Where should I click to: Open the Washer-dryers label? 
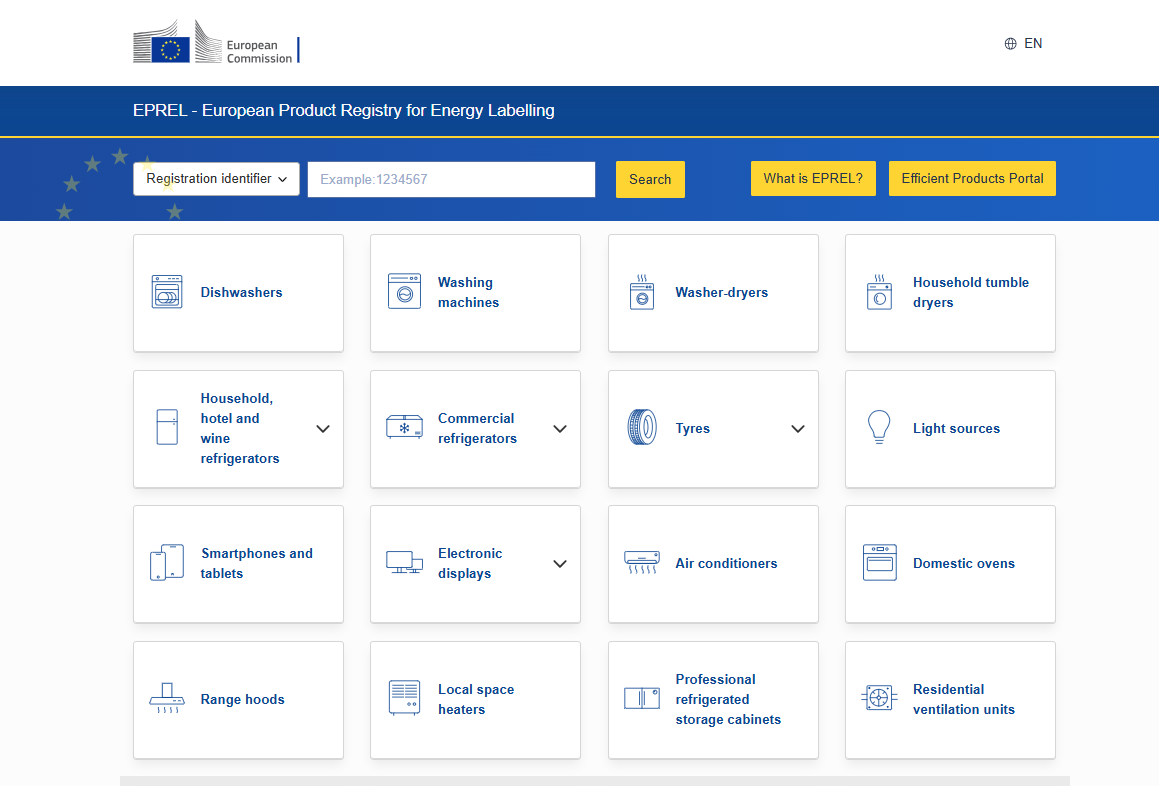pos(721,293)
